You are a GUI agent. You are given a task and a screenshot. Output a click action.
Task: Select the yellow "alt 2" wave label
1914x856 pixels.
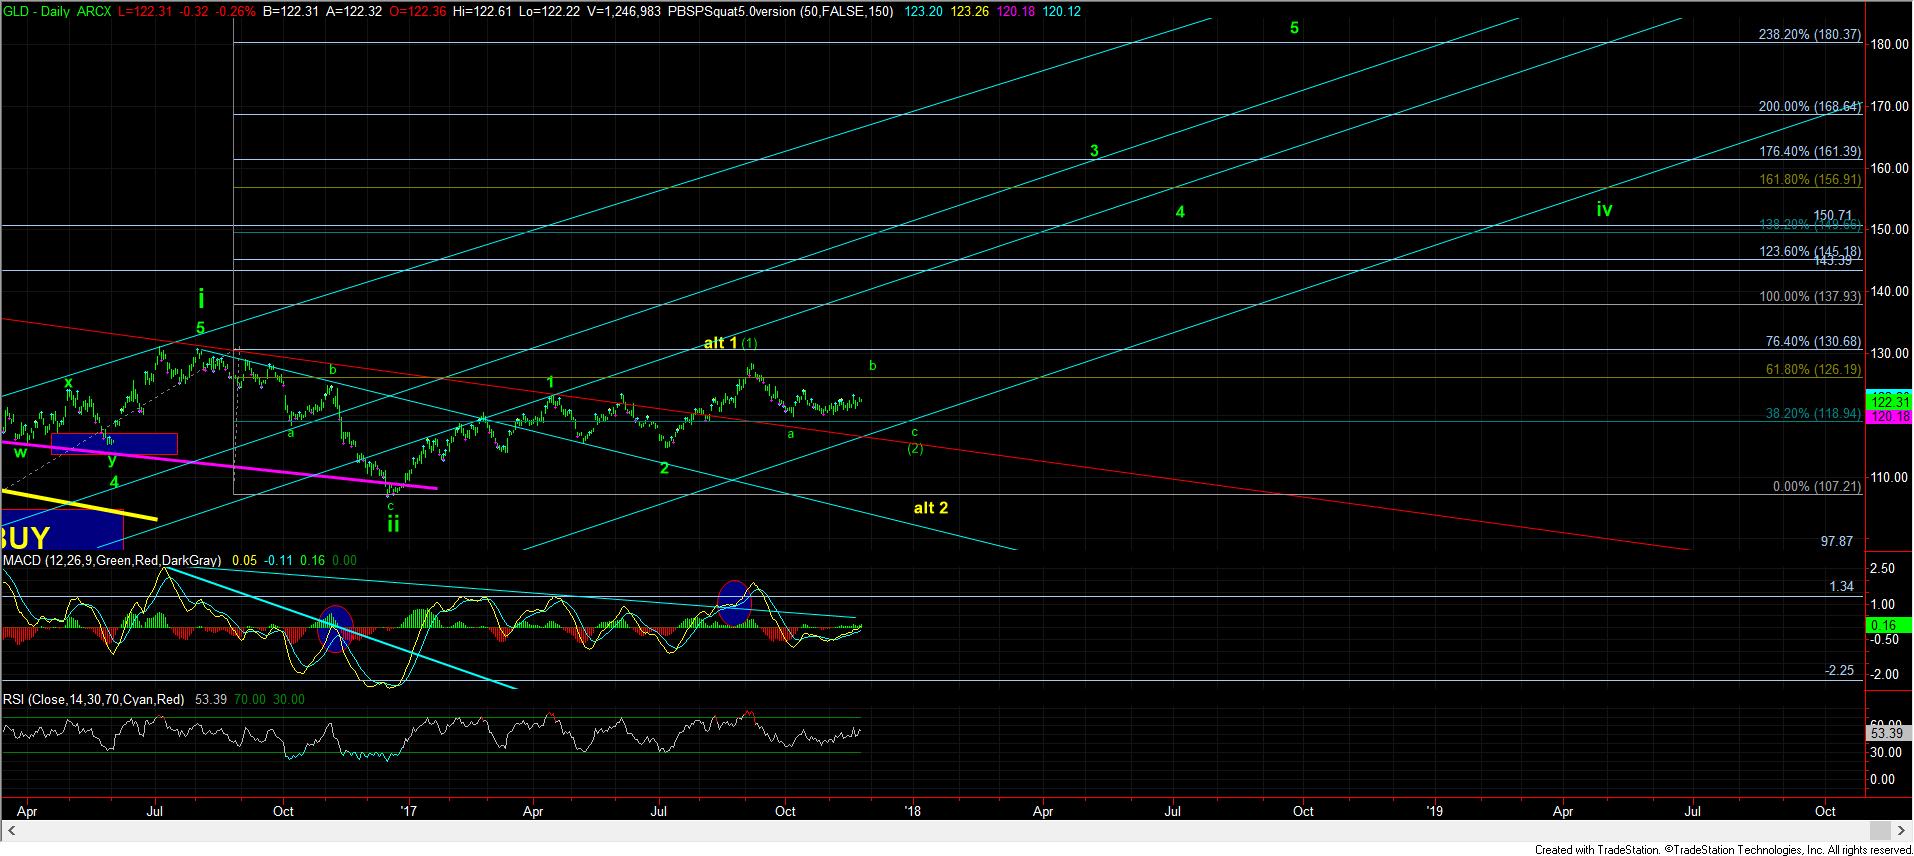tap(930, 508)
